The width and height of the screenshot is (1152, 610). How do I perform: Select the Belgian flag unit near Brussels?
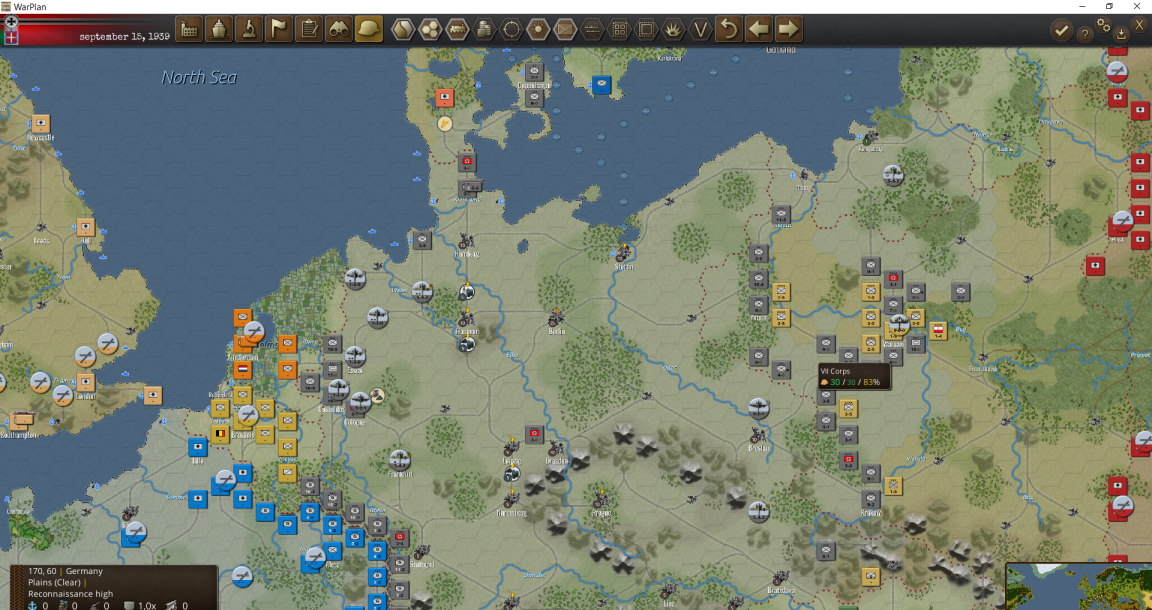coord(220,434)
